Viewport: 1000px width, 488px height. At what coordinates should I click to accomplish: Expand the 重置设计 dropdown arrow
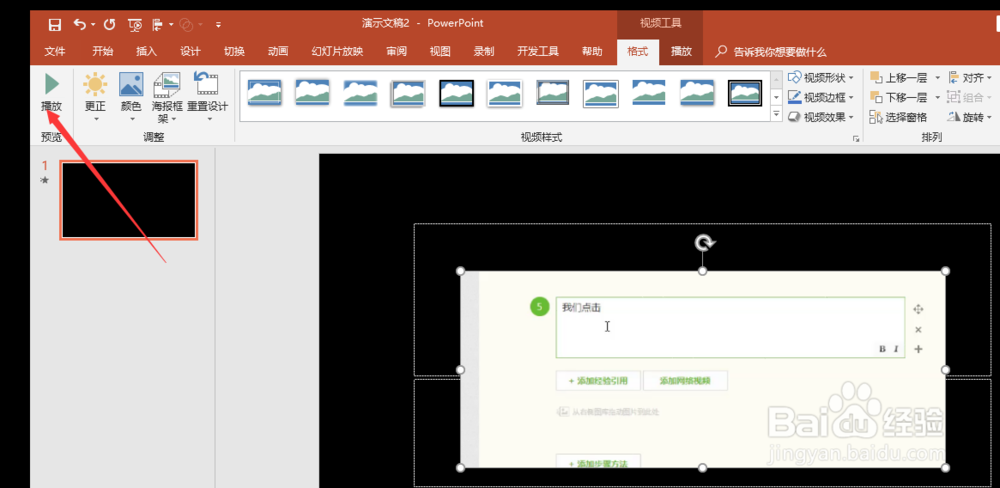tap(209, 119)
